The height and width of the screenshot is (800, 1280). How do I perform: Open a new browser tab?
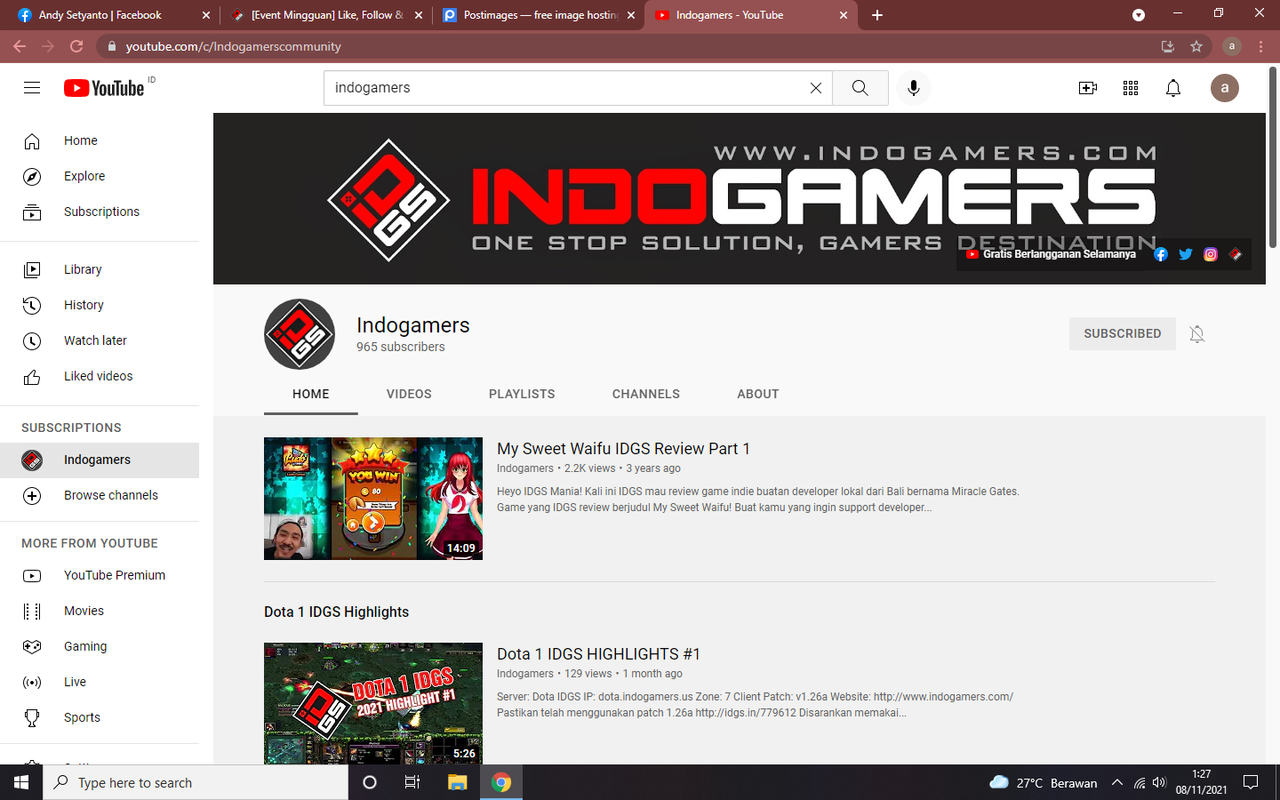877,15
